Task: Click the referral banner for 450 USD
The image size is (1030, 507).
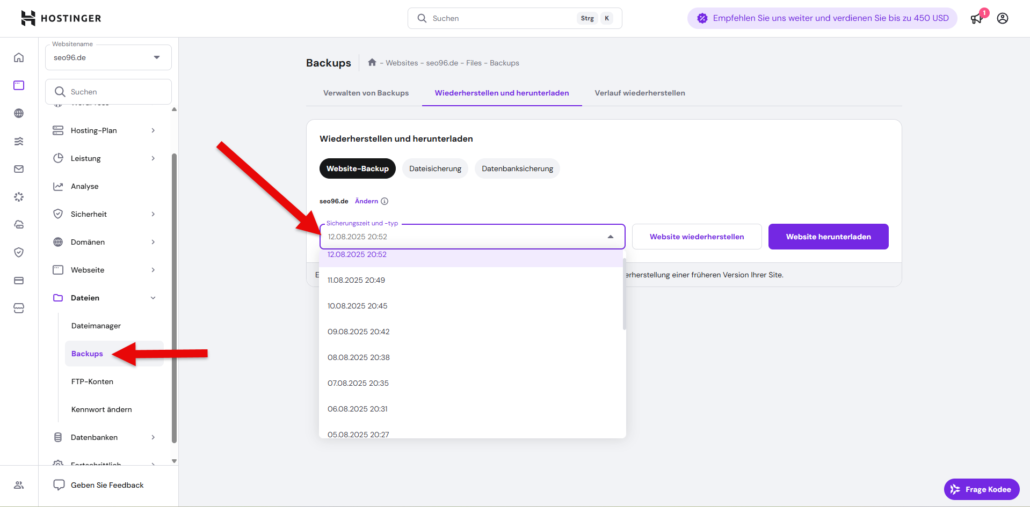Action: (x=822, y=18)
